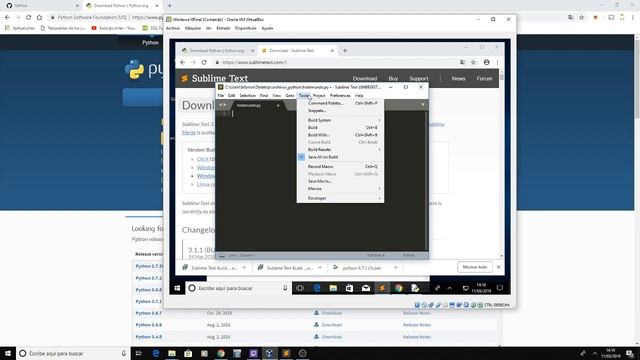Open options for second Sublime Text Build download
This screenshot has height=360, width=640.
(320, 268)
